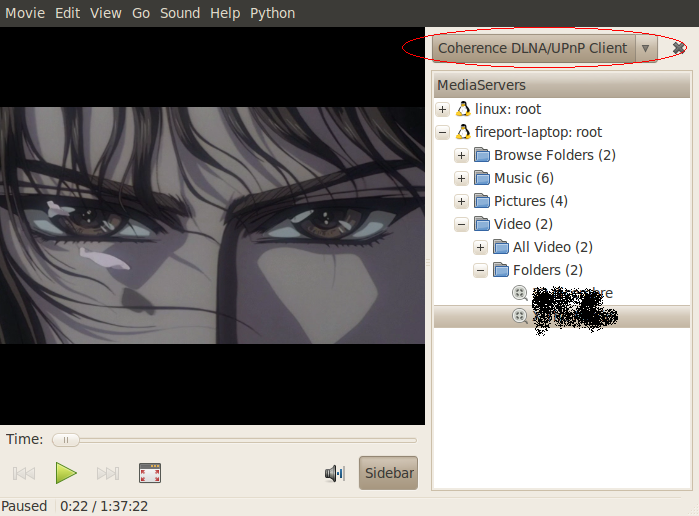Click the Pictures folder icon
This screenshot has width=699, height=516.
click(482, 201)
